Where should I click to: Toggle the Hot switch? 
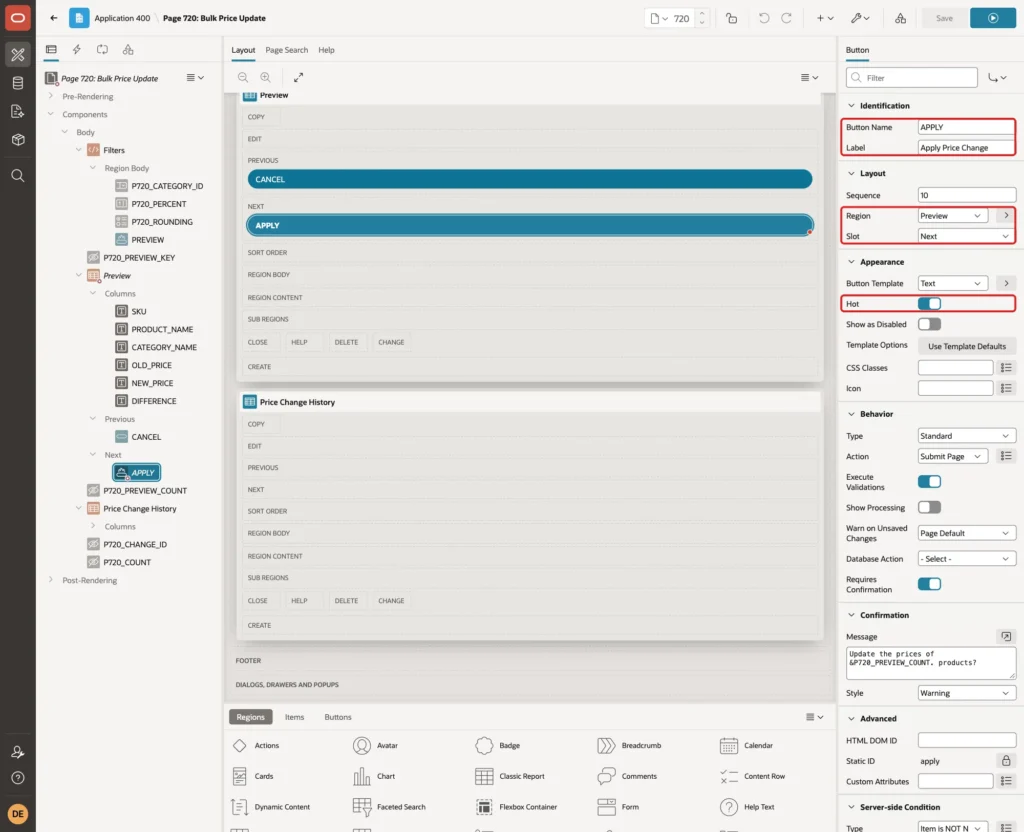pos(929,304)
